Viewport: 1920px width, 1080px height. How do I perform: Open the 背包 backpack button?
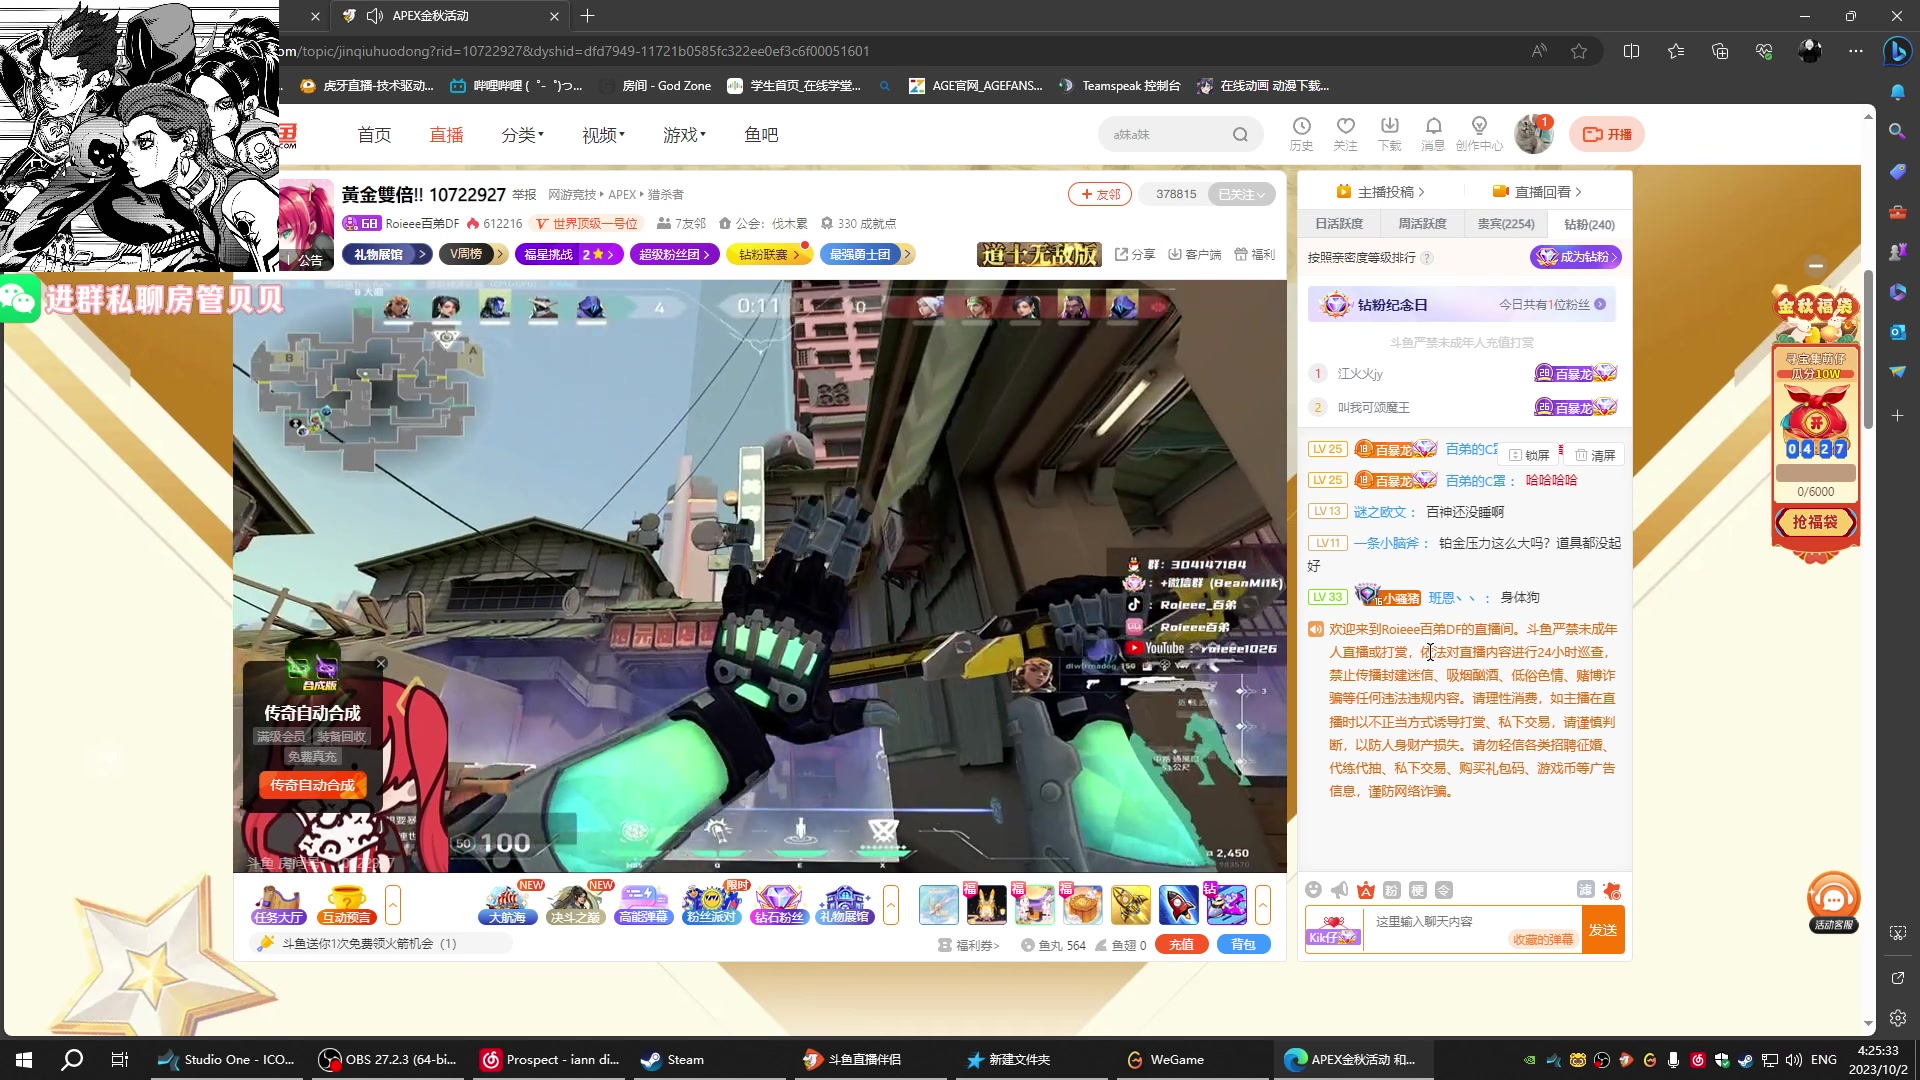click(1243, 945)
